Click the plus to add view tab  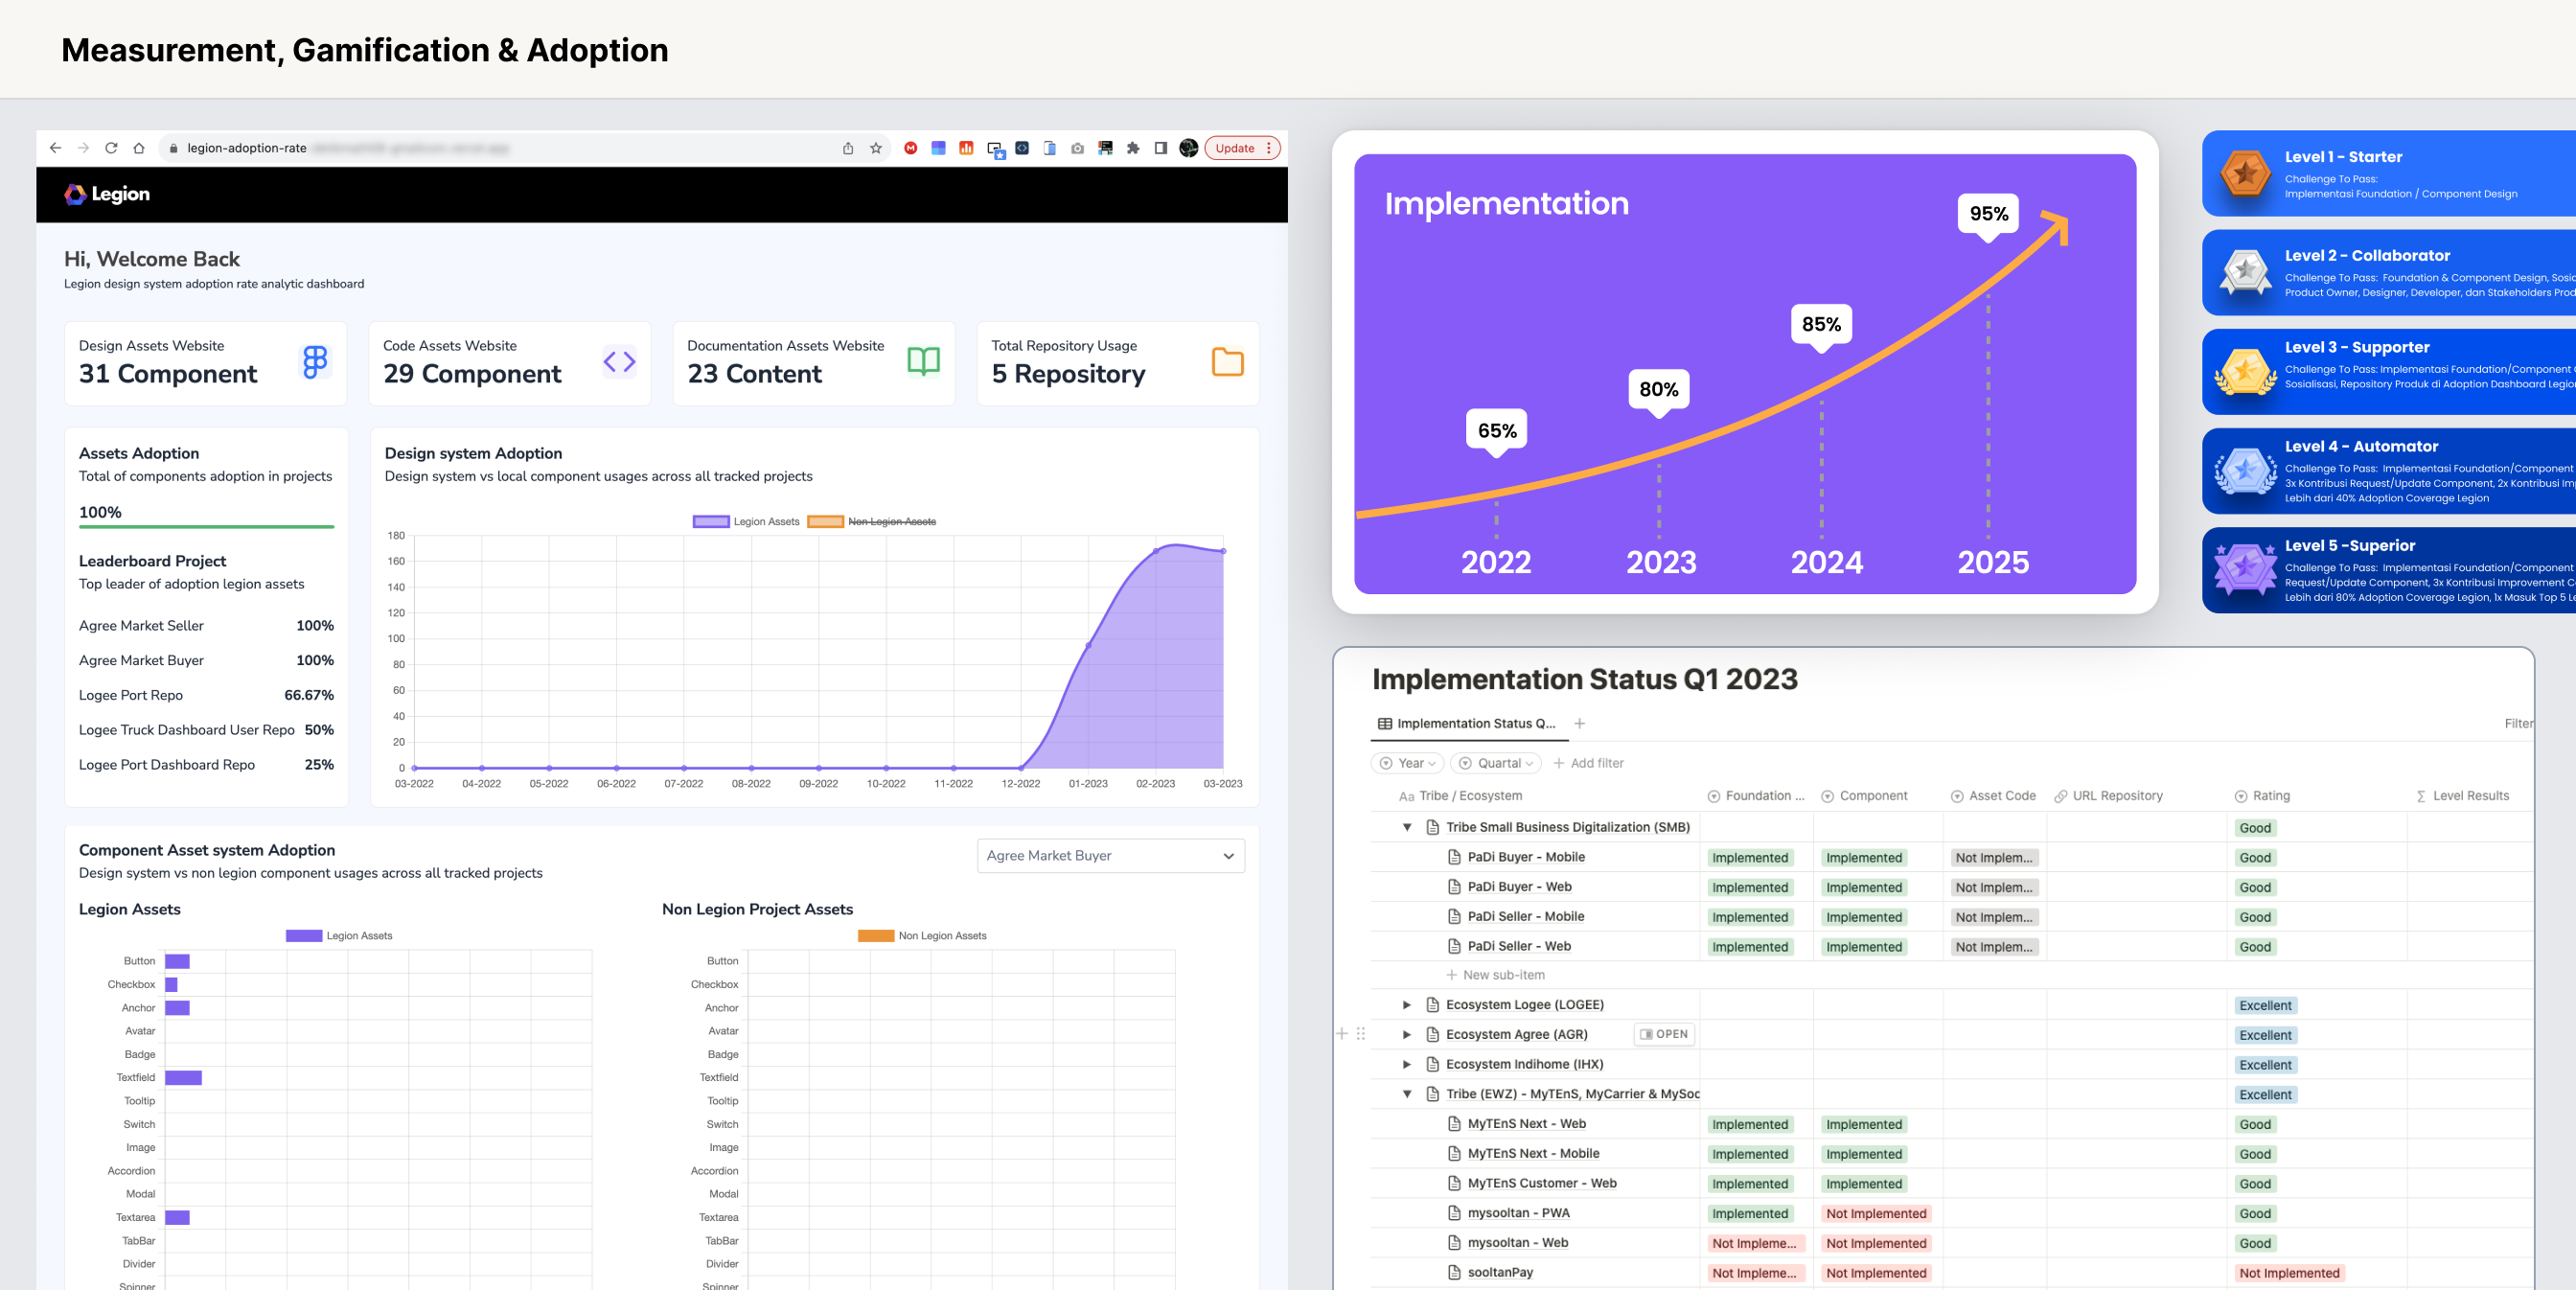point(1580,723)
